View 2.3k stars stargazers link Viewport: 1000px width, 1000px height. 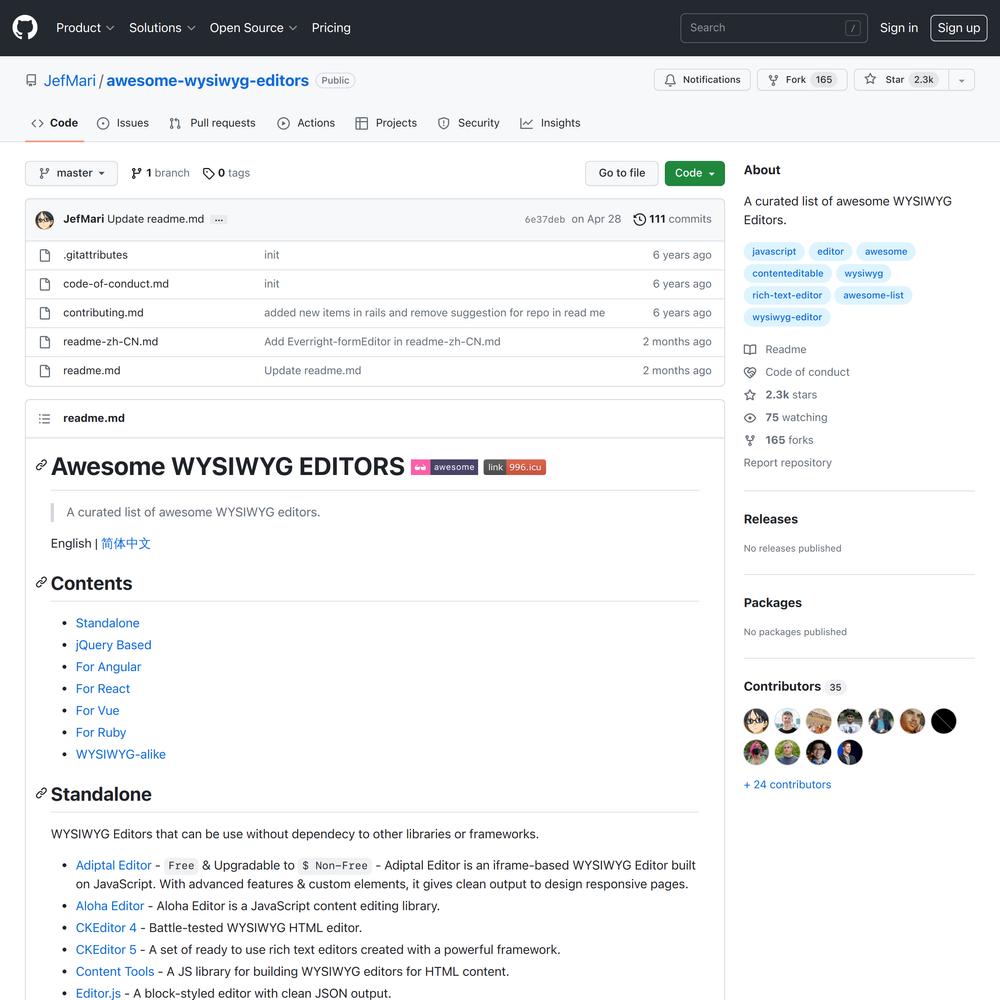[x=781, y=395]
